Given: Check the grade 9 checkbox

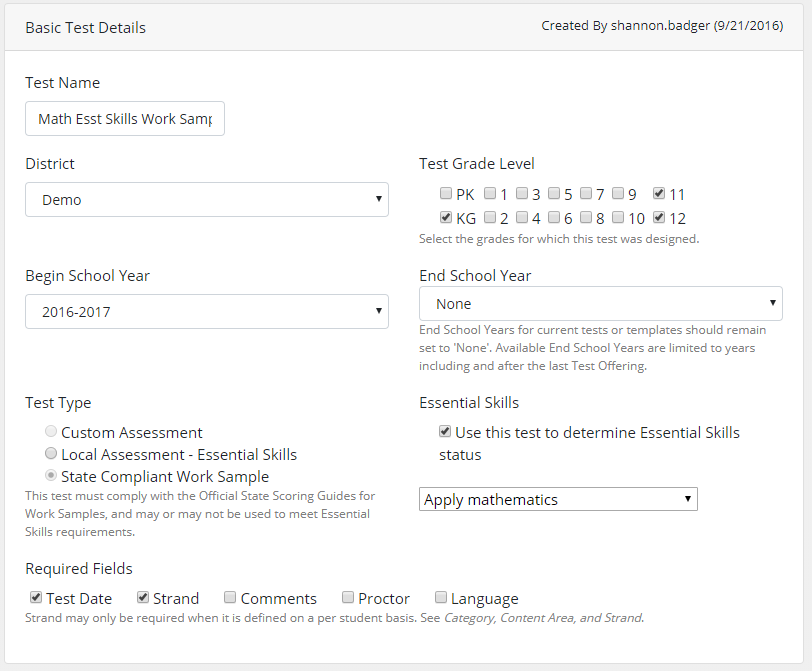Looking at the screenshot, I should (x=618, y=194).
